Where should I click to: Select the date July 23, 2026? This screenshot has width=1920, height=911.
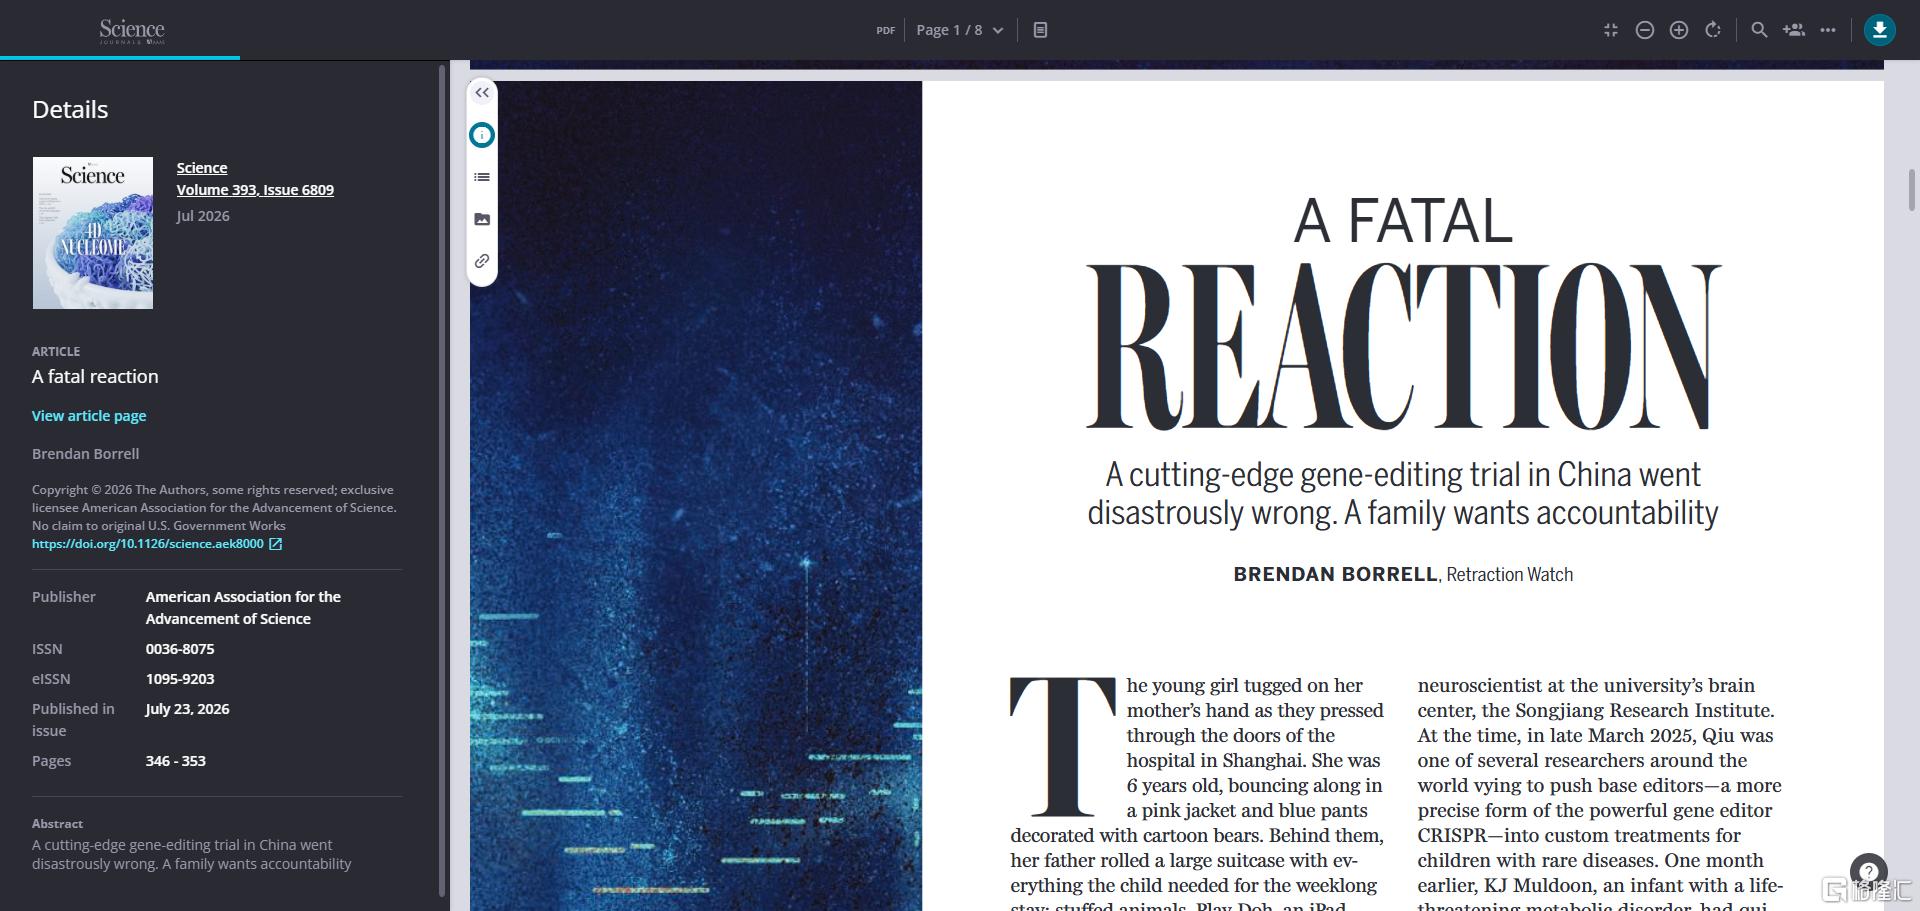[188, 709]
